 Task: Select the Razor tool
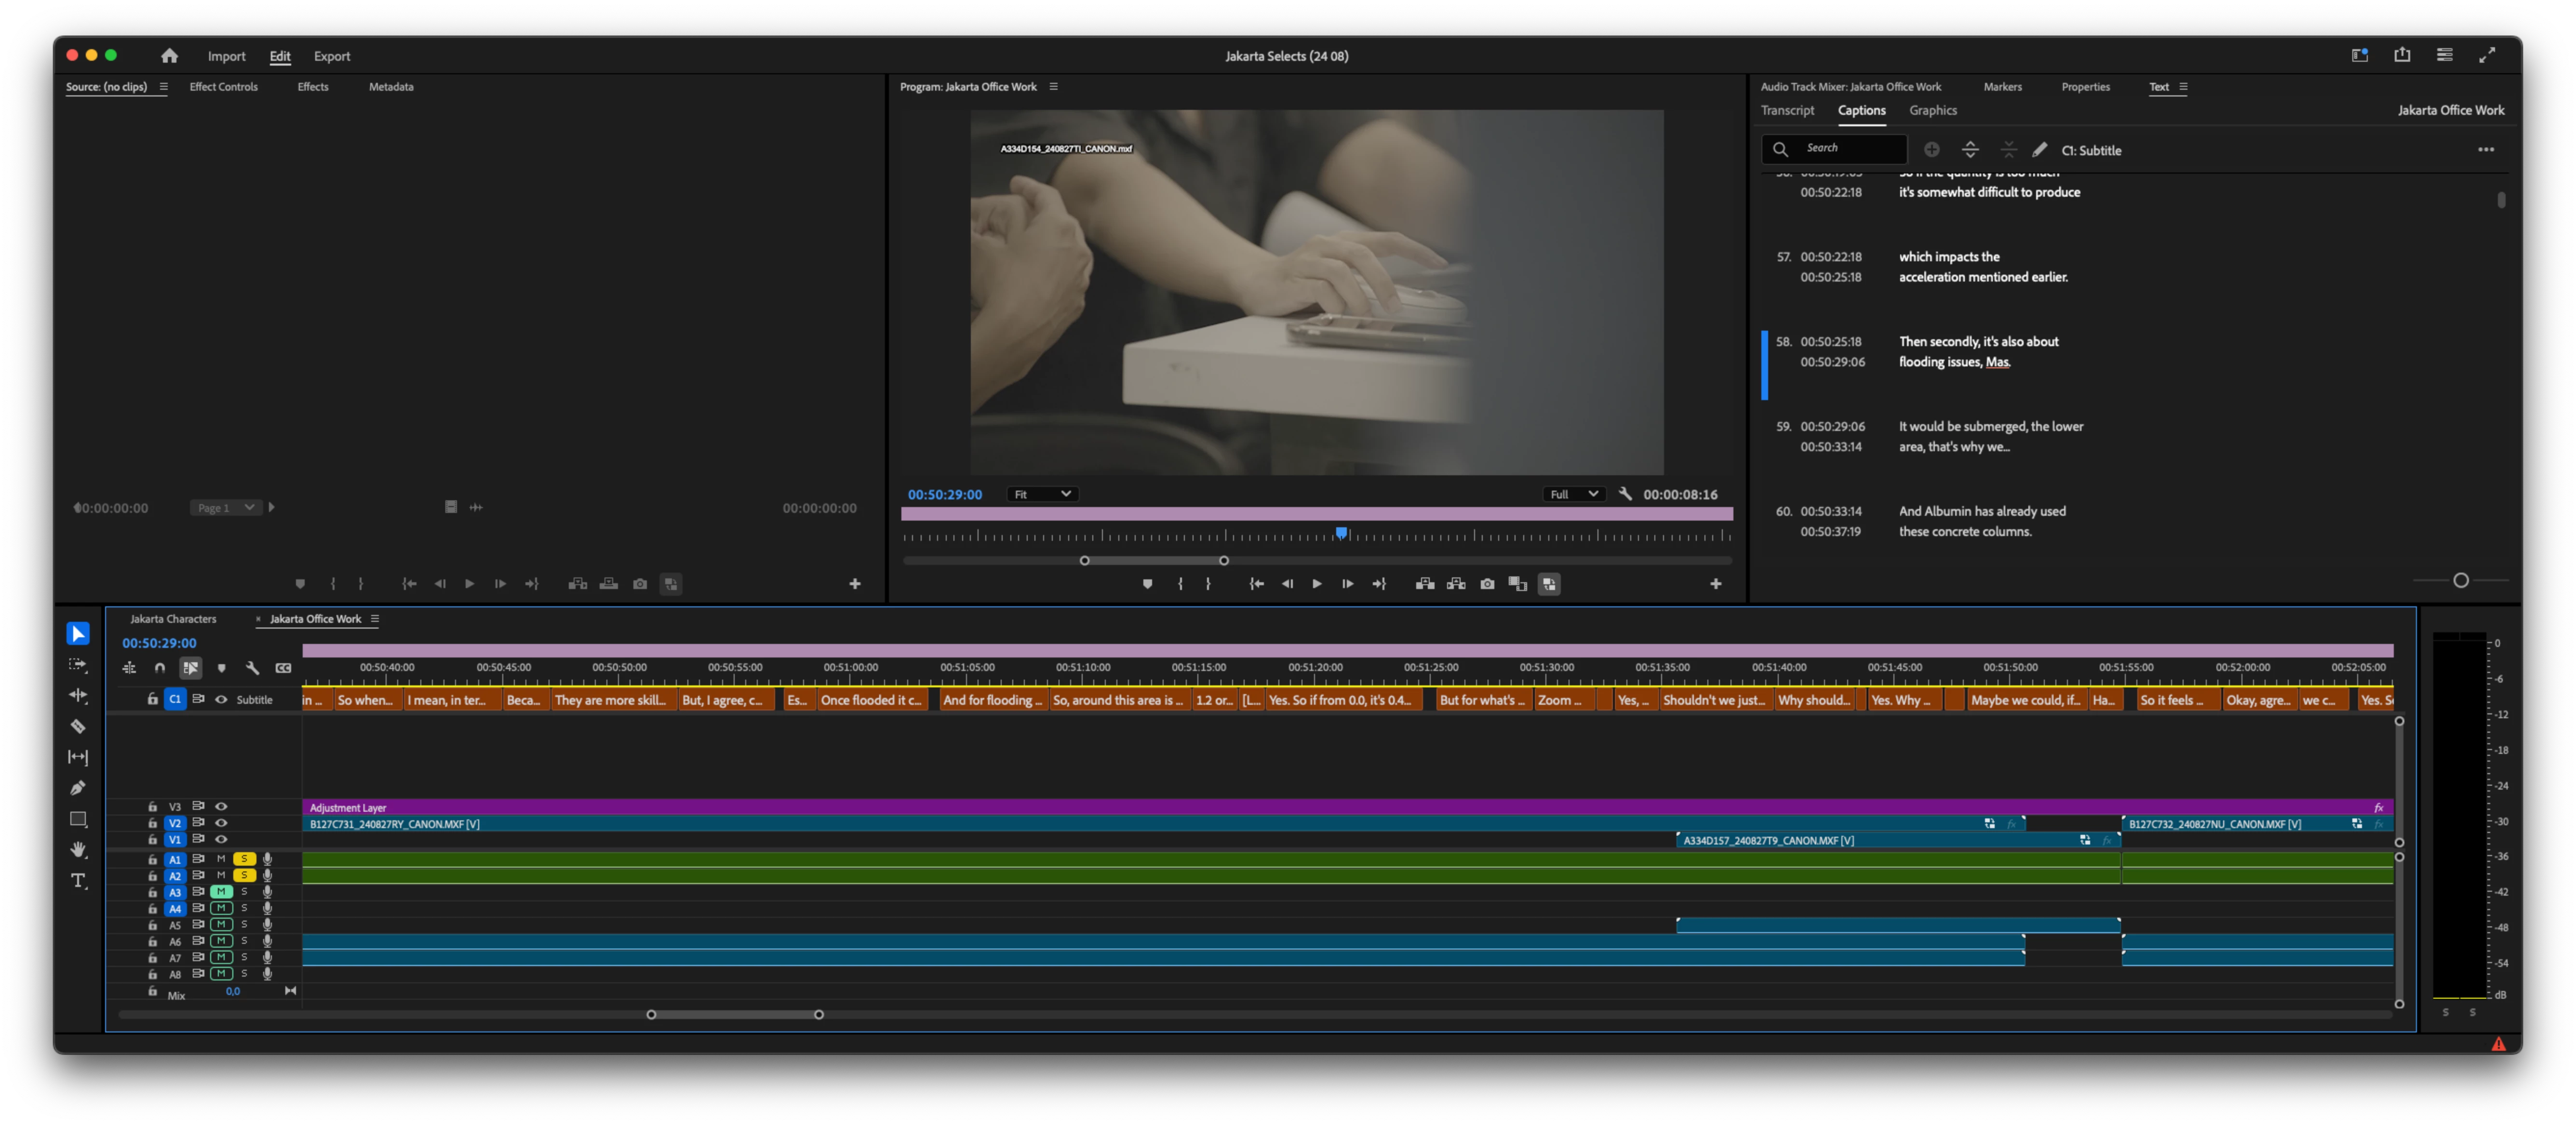tap(78, 727)
